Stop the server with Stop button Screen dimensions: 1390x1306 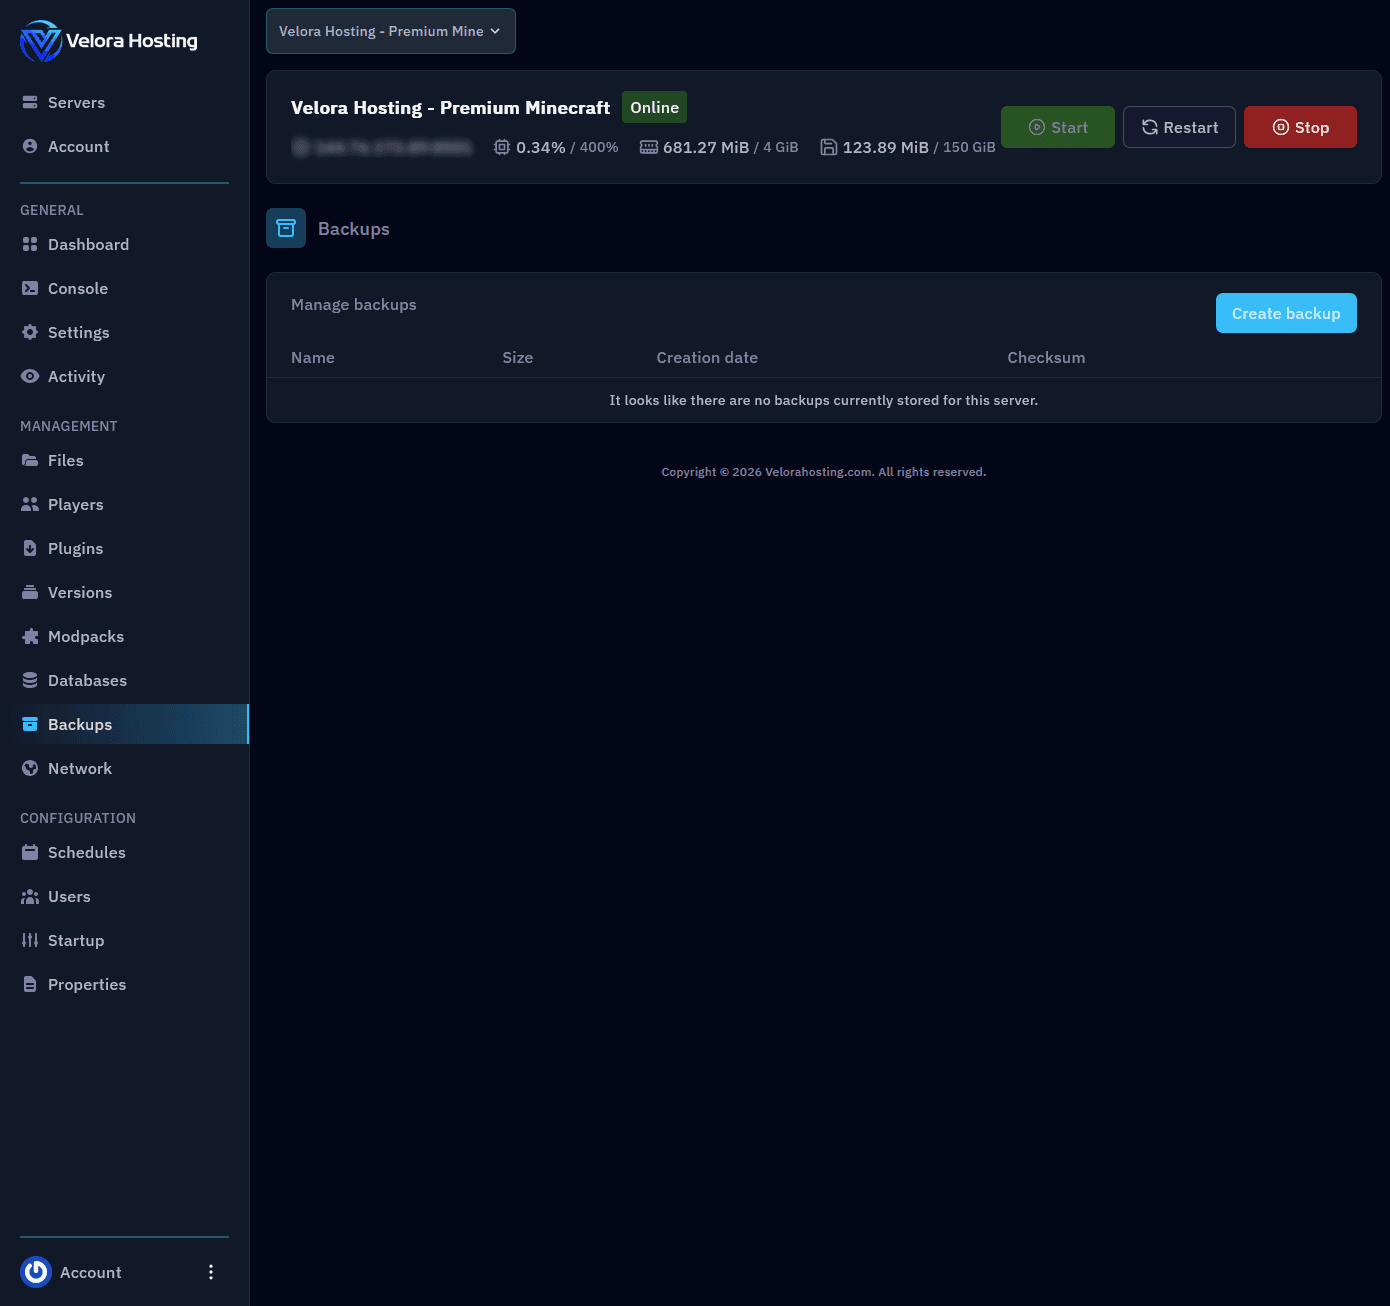coord(1299,127)
